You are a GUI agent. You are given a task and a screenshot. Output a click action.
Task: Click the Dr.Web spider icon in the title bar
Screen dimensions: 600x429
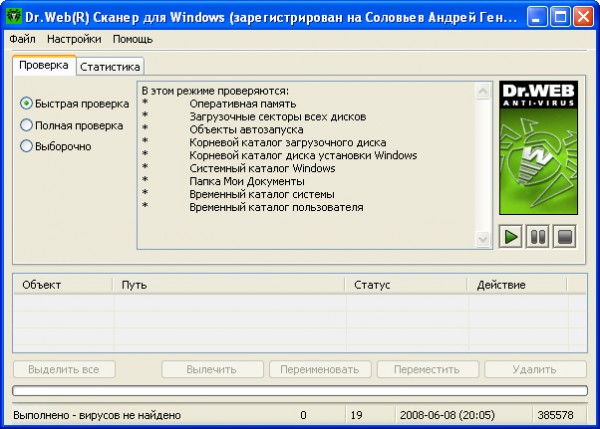(x=14, y=17)
